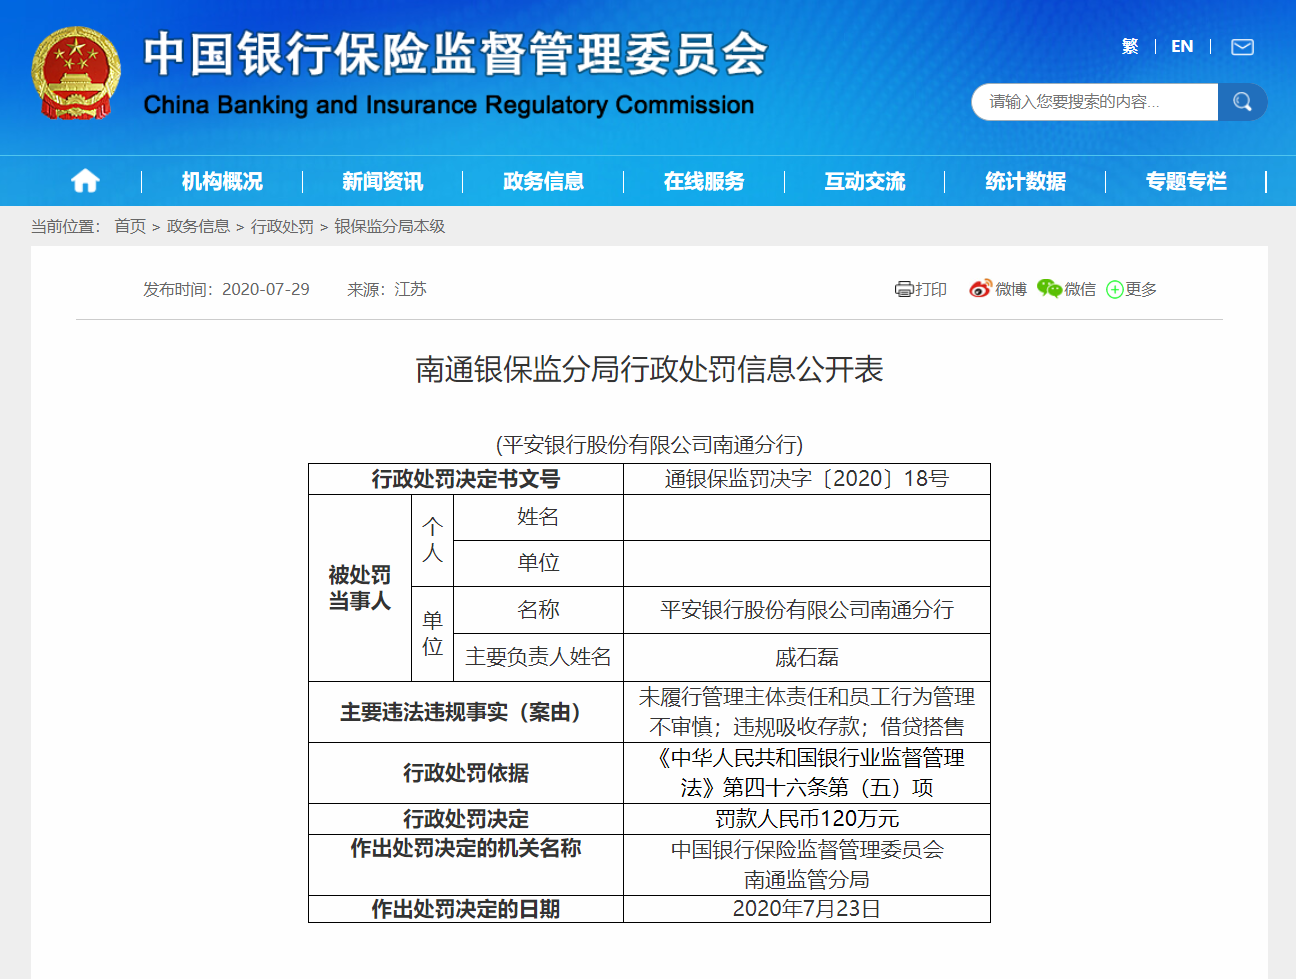Image resolution: width=1296 pixels, height=979 pixels.
Task: Click the cell 通银保监罚决字〔2020〕18号
Action: (x=807, y=479)
